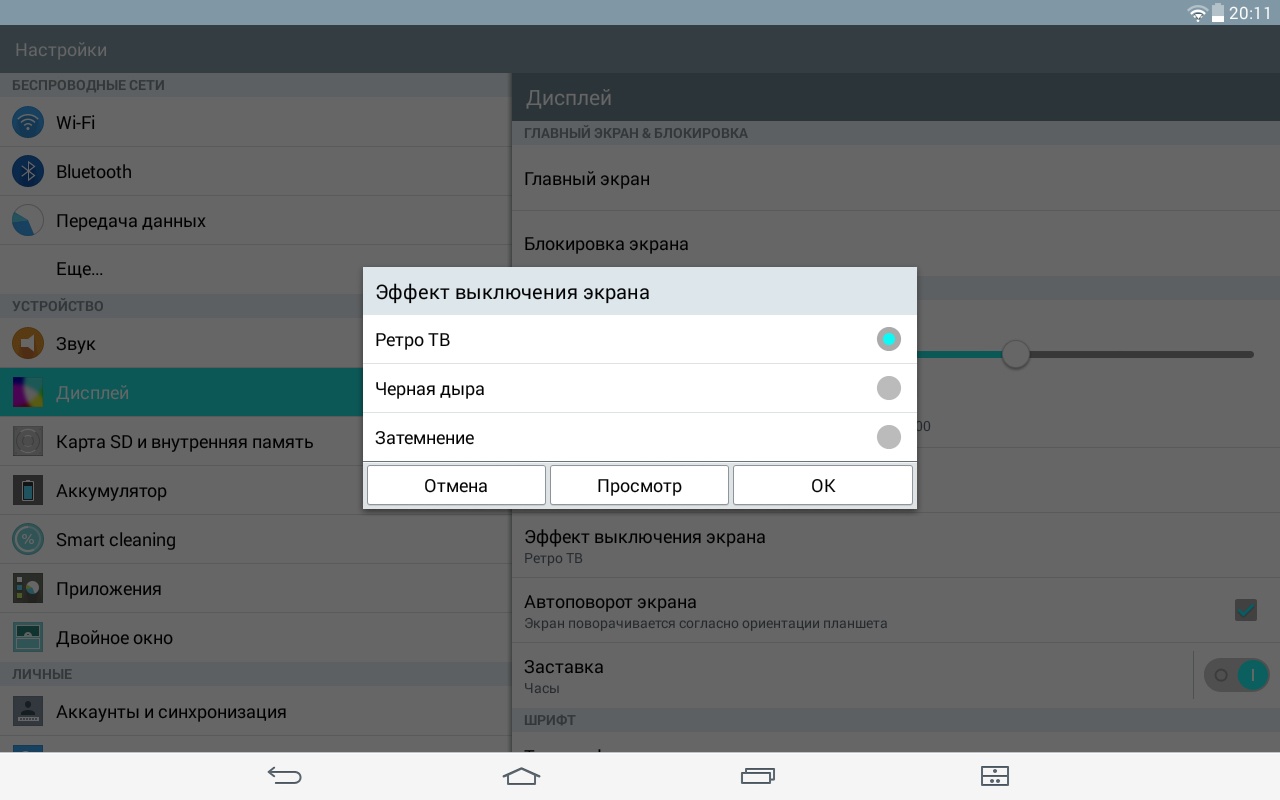Choose the Черная дыра radio option
1280x800 pixels.
[x=888, y=388]
